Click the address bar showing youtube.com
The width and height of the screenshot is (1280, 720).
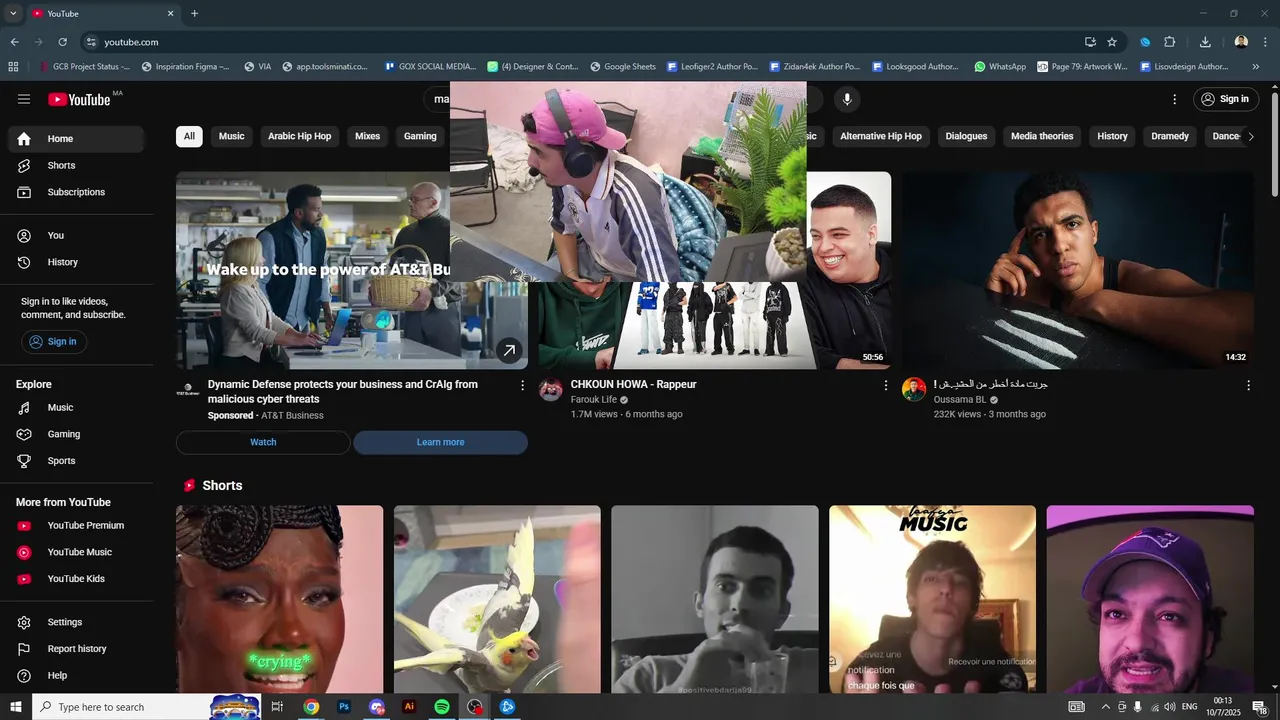pyautogui.click(x=580, y=42)
